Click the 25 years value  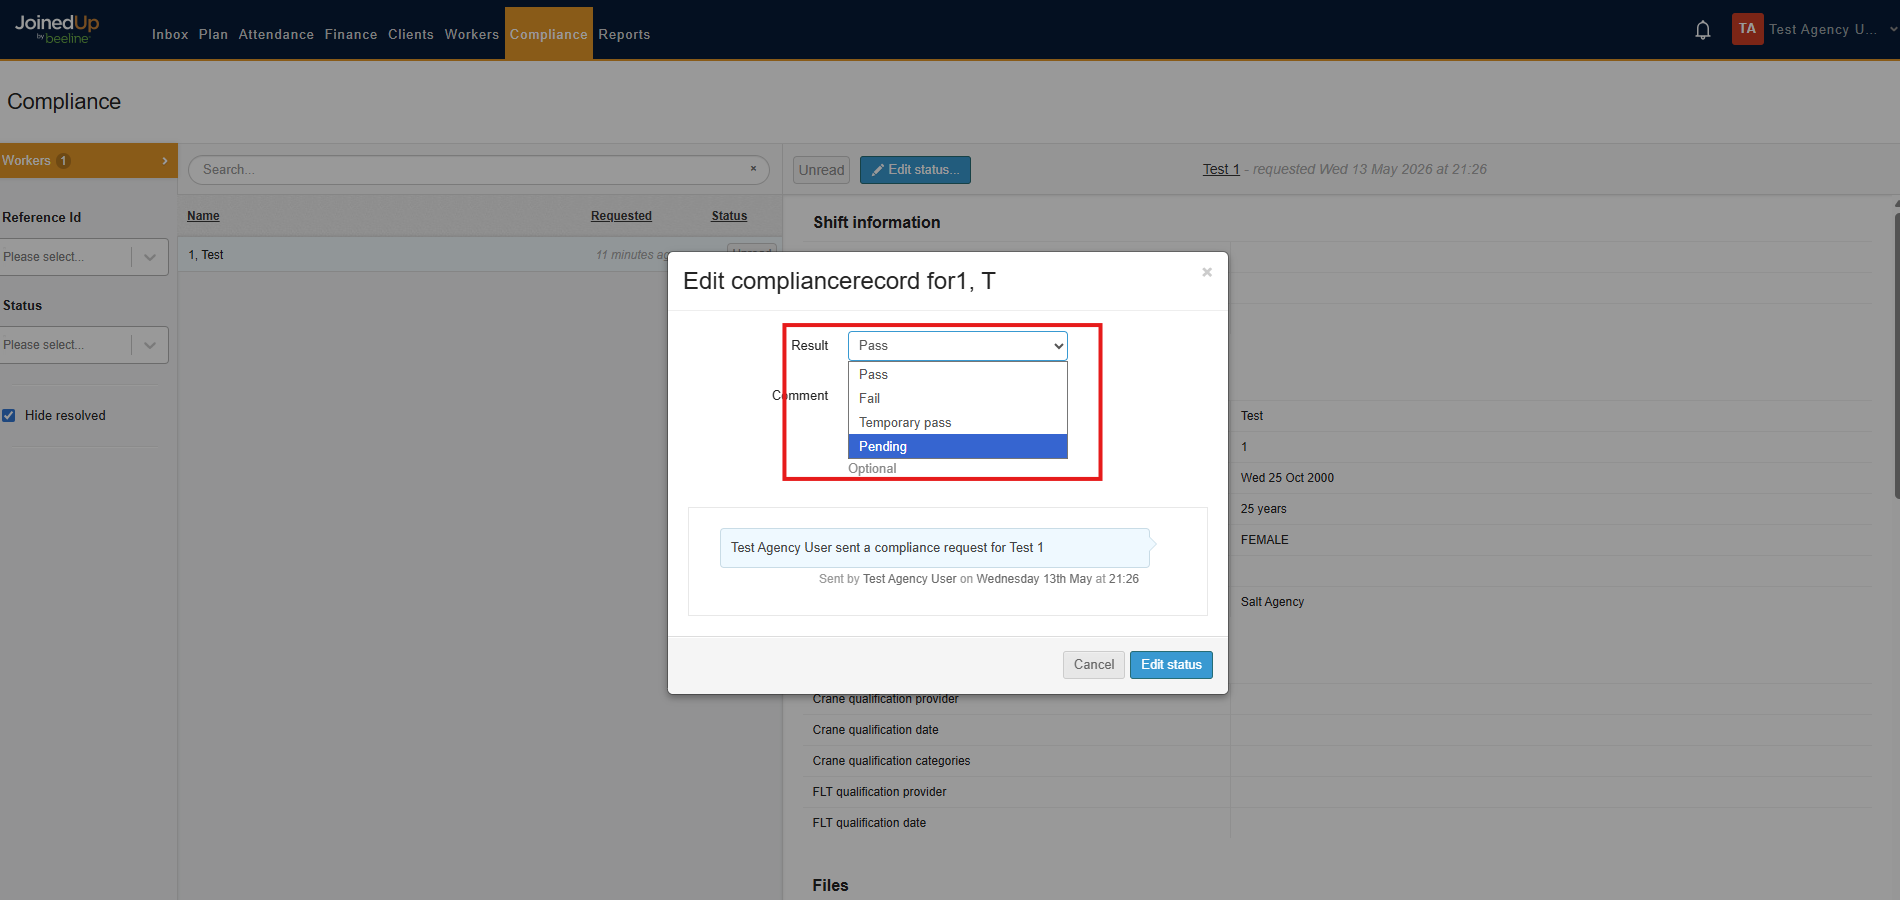[x=1263, y=509]
